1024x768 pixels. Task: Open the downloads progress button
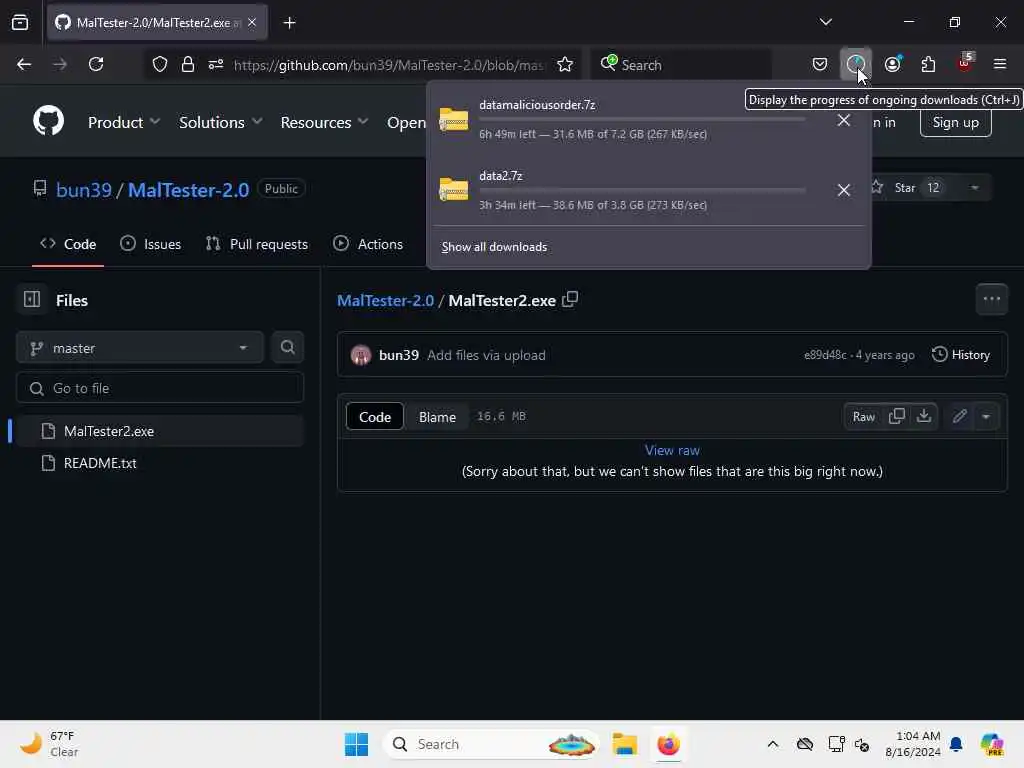[856, 64]
